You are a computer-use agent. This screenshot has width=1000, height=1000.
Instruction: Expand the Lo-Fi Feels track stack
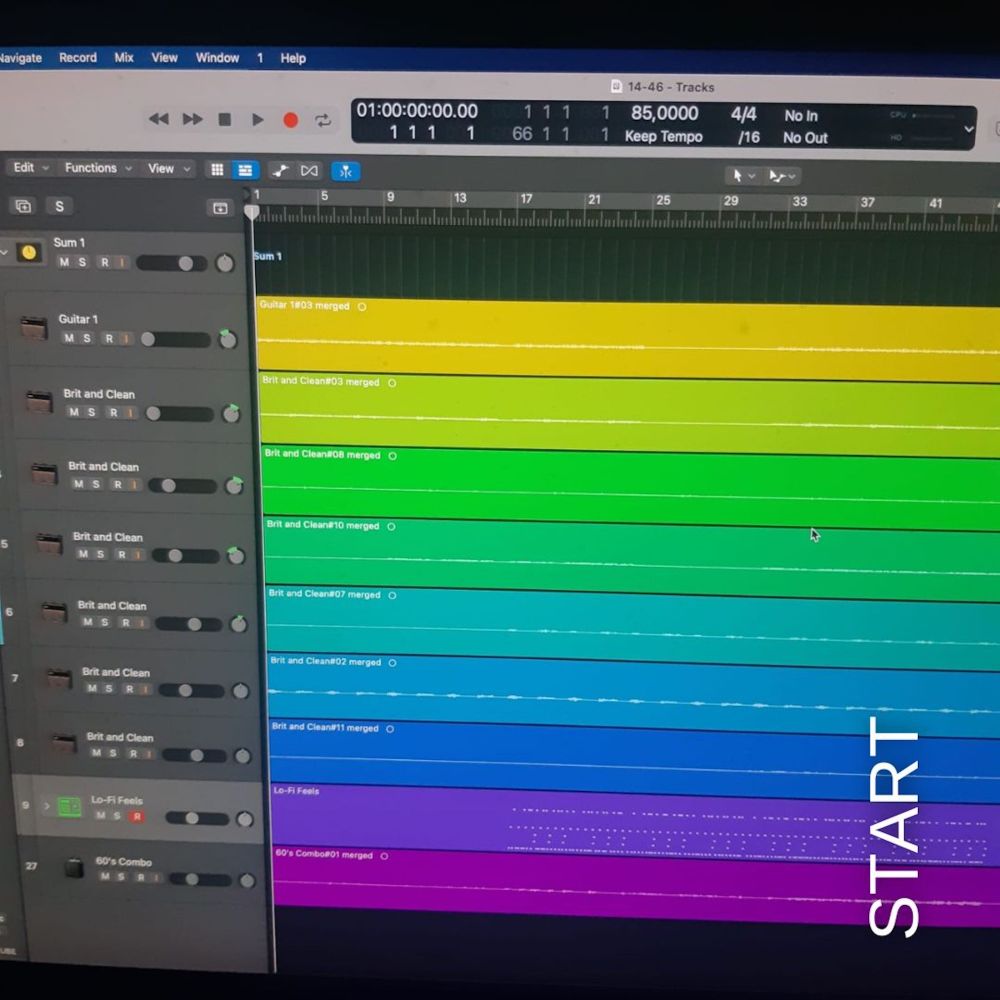coord(47,806)
